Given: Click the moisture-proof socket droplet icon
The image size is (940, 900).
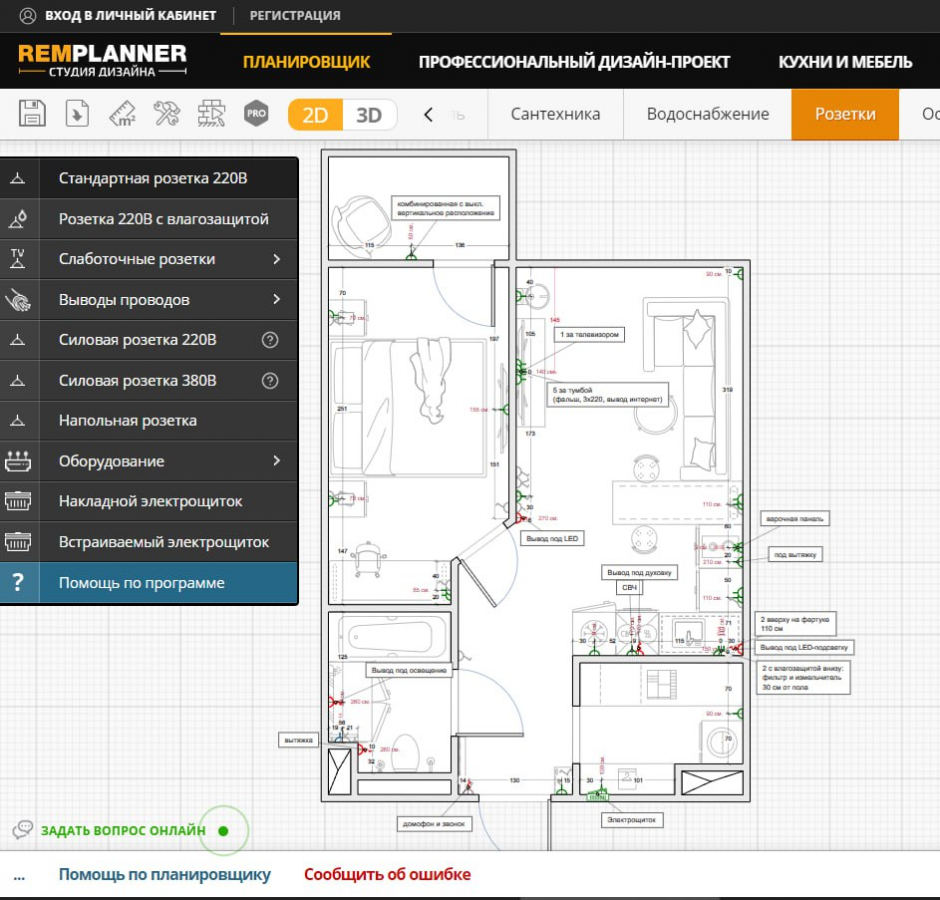Looking at the screenshot, I should [18, 219].
